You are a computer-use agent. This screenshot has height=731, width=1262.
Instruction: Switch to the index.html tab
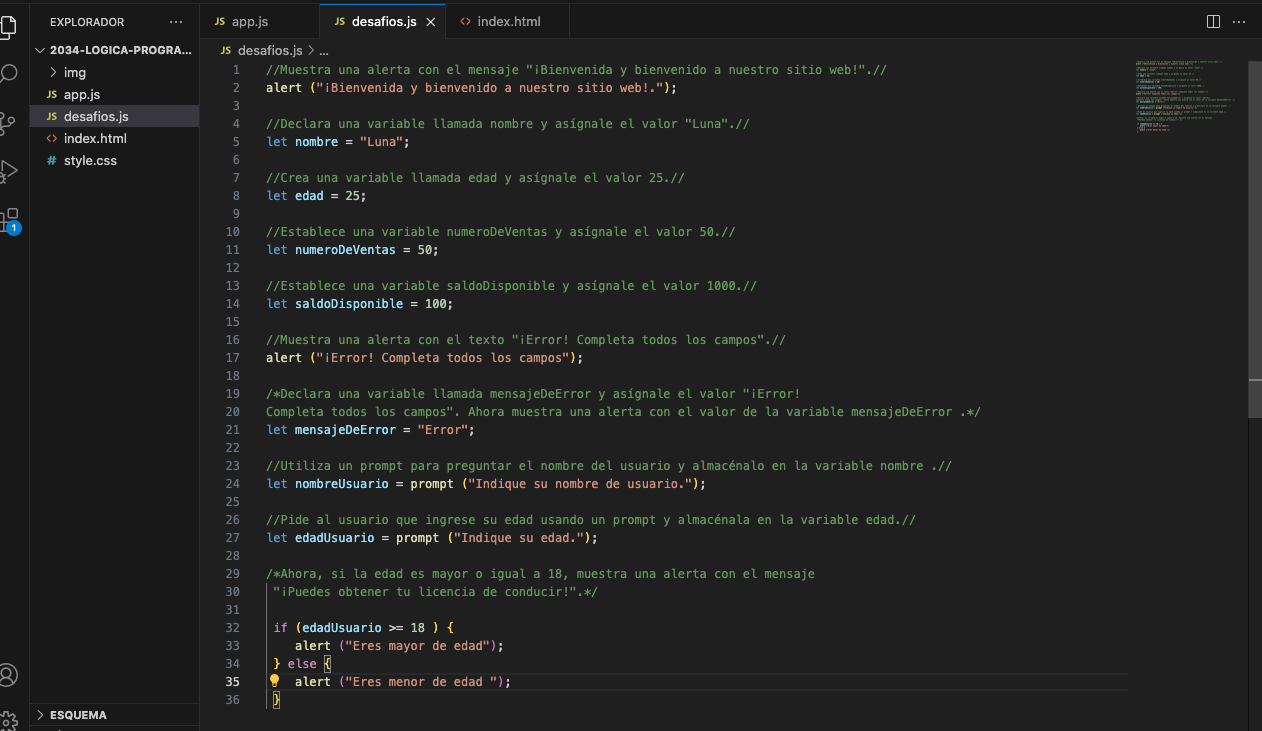pyautogui.click(x=508, y=21)
